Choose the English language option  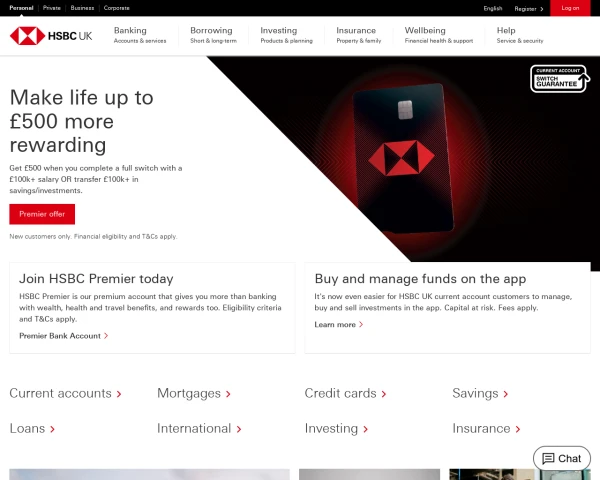pyautogui.click(x=493, y=8)
